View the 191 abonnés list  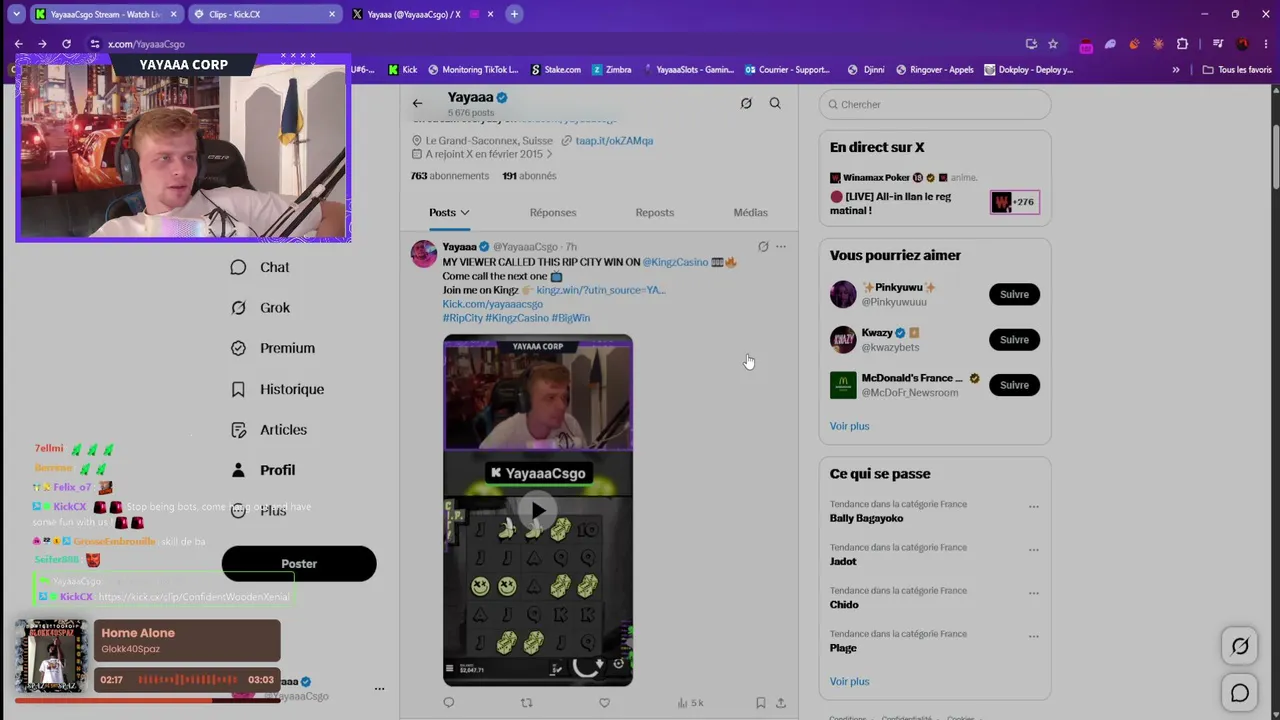click(x=529, y=176)
